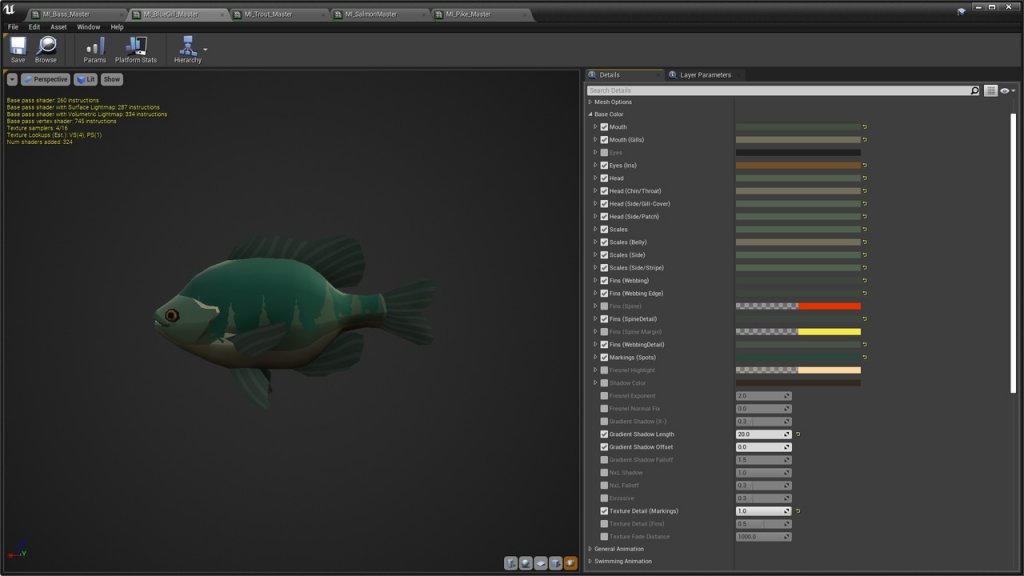Screen dimensions: 1024x576
Task: Uncheck the Head parameter checkbox
Action: [x=604, y=178]
